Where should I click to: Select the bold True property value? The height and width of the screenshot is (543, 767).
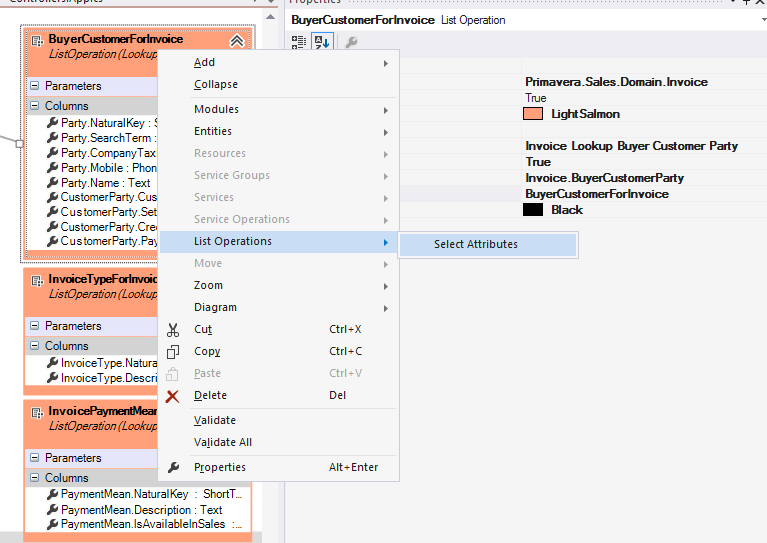[x=538, y=162]
